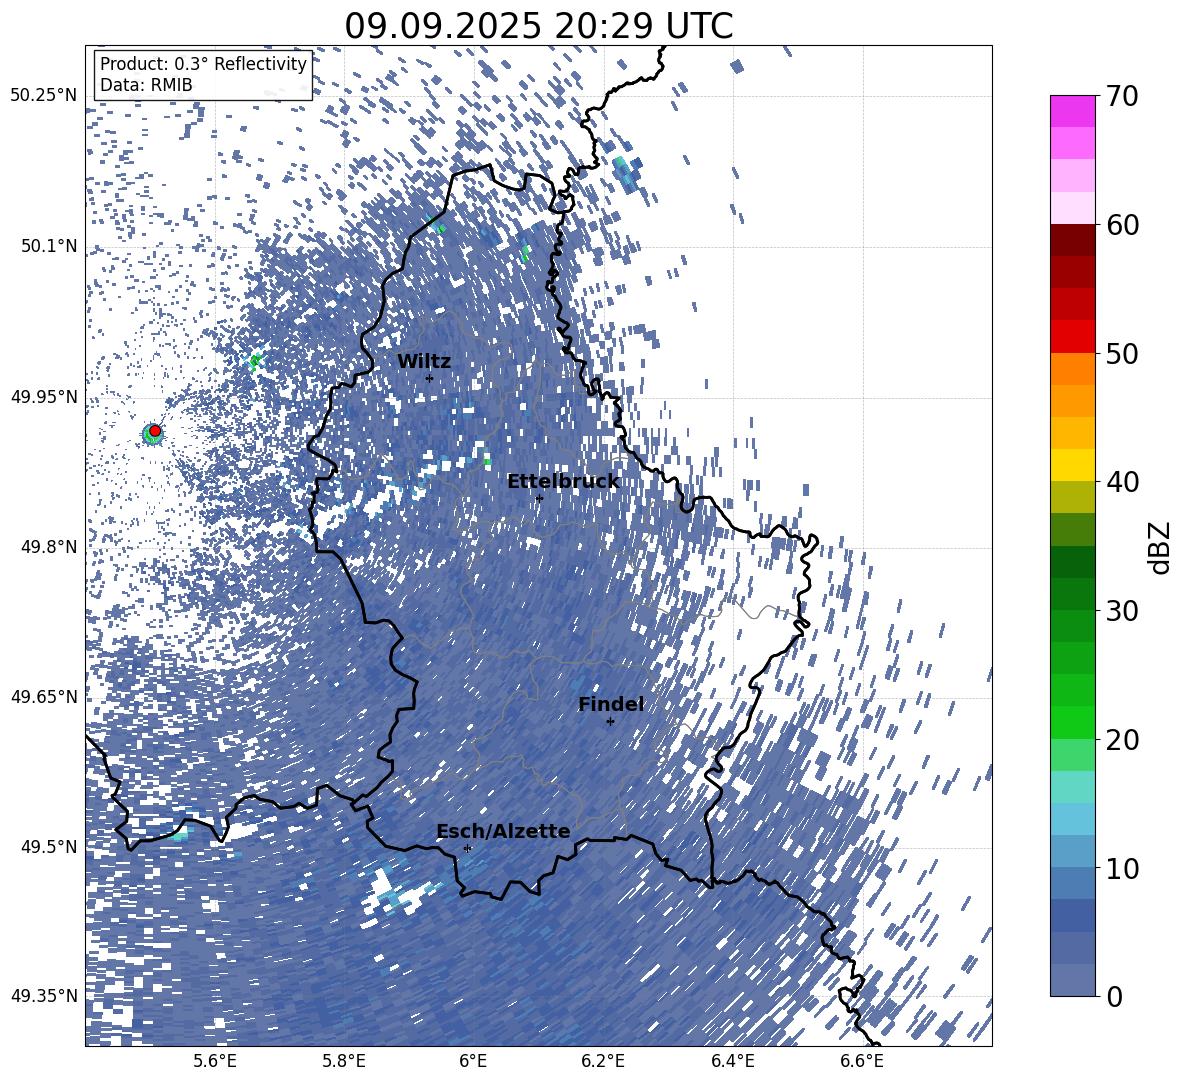Click the Wiltz city label
The image size is (1184, 1081).
(x=424, y=361)
